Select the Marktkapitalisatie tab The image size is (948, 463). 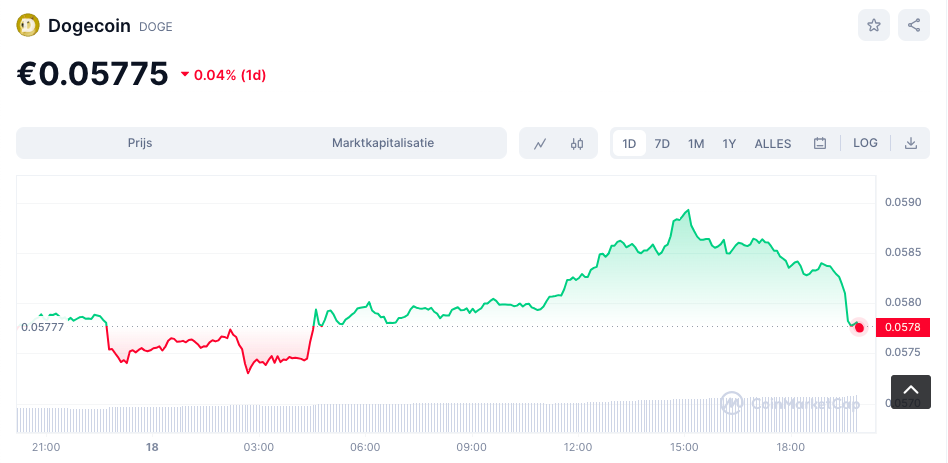tap(383, 143)
